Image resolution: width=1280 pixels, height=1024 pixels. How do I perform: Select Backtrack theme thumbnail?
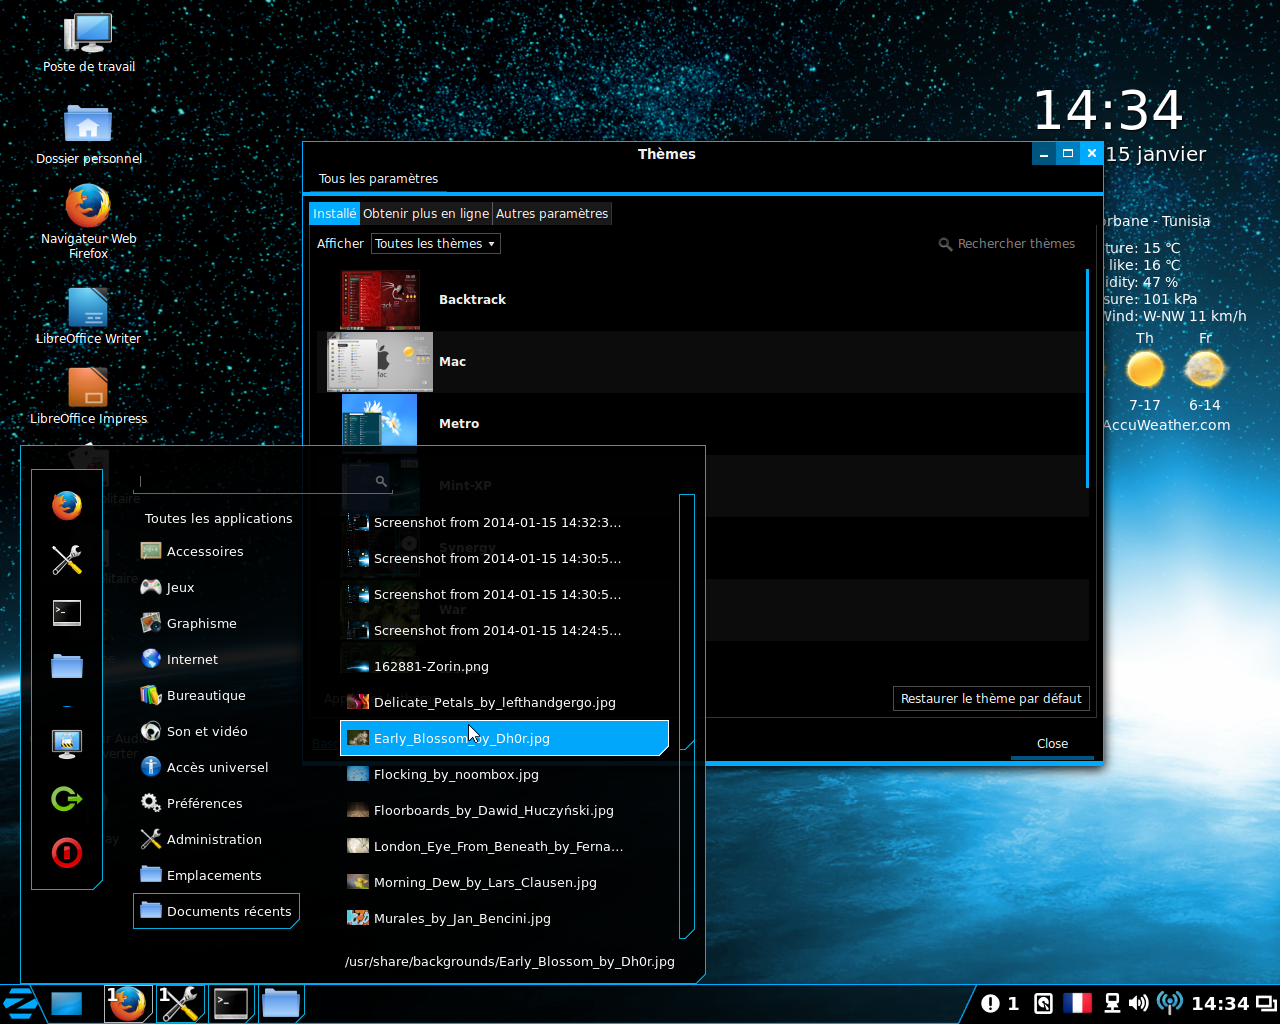point(380,300)
